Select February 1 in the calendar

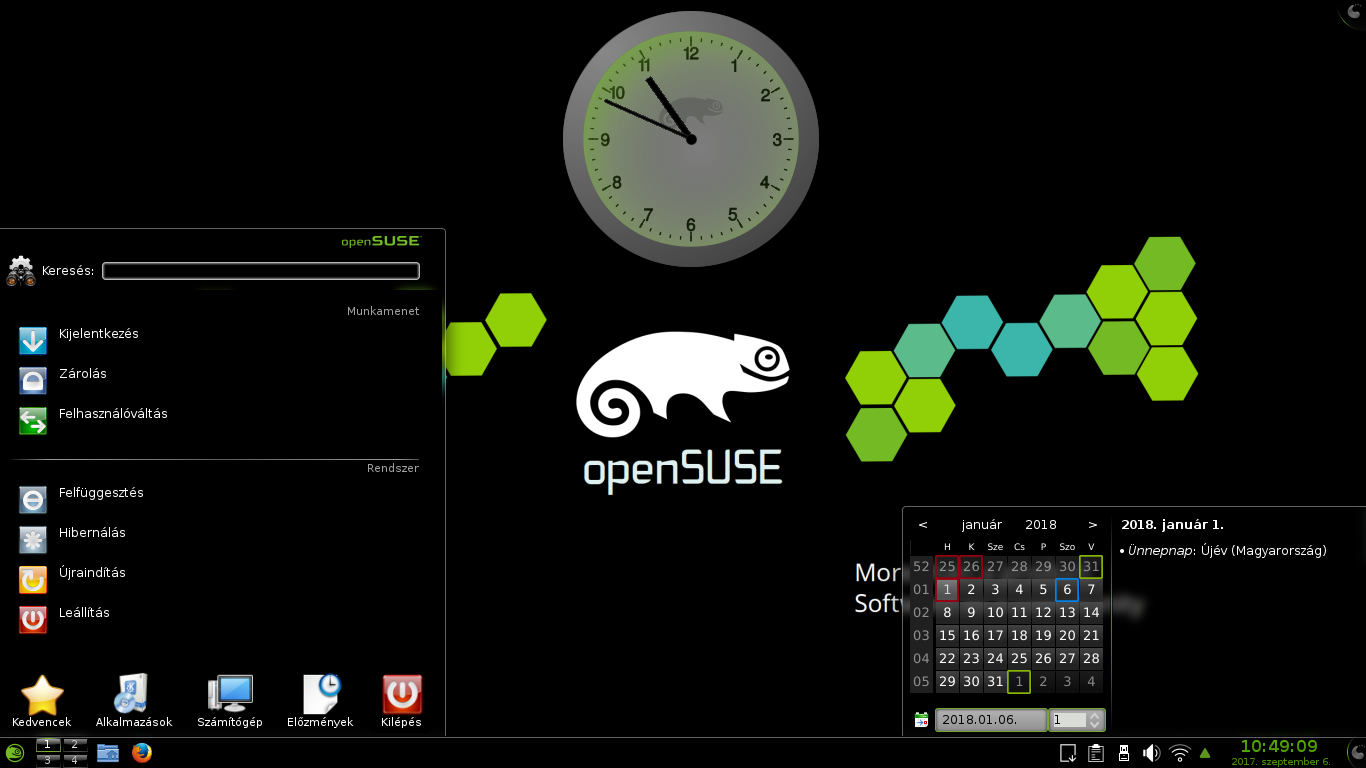1019,682
